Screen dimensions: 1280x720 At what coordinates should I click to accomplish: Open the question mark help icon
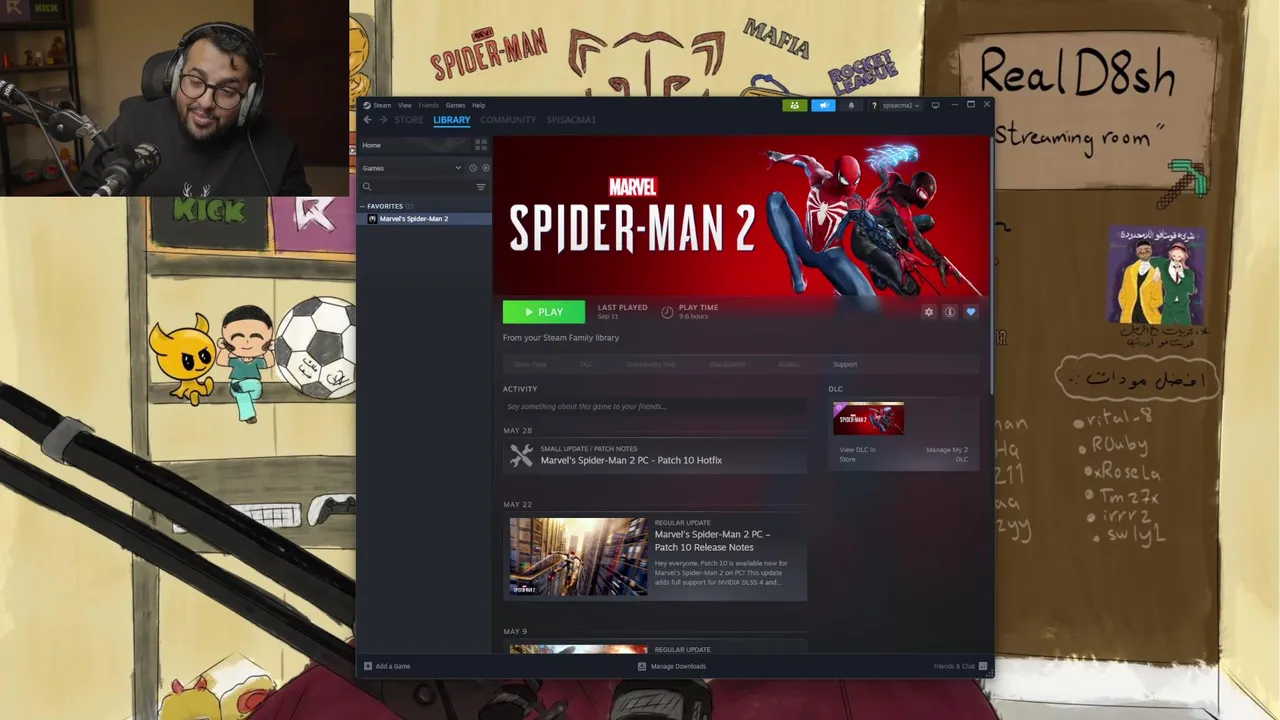tap(874, 105)
